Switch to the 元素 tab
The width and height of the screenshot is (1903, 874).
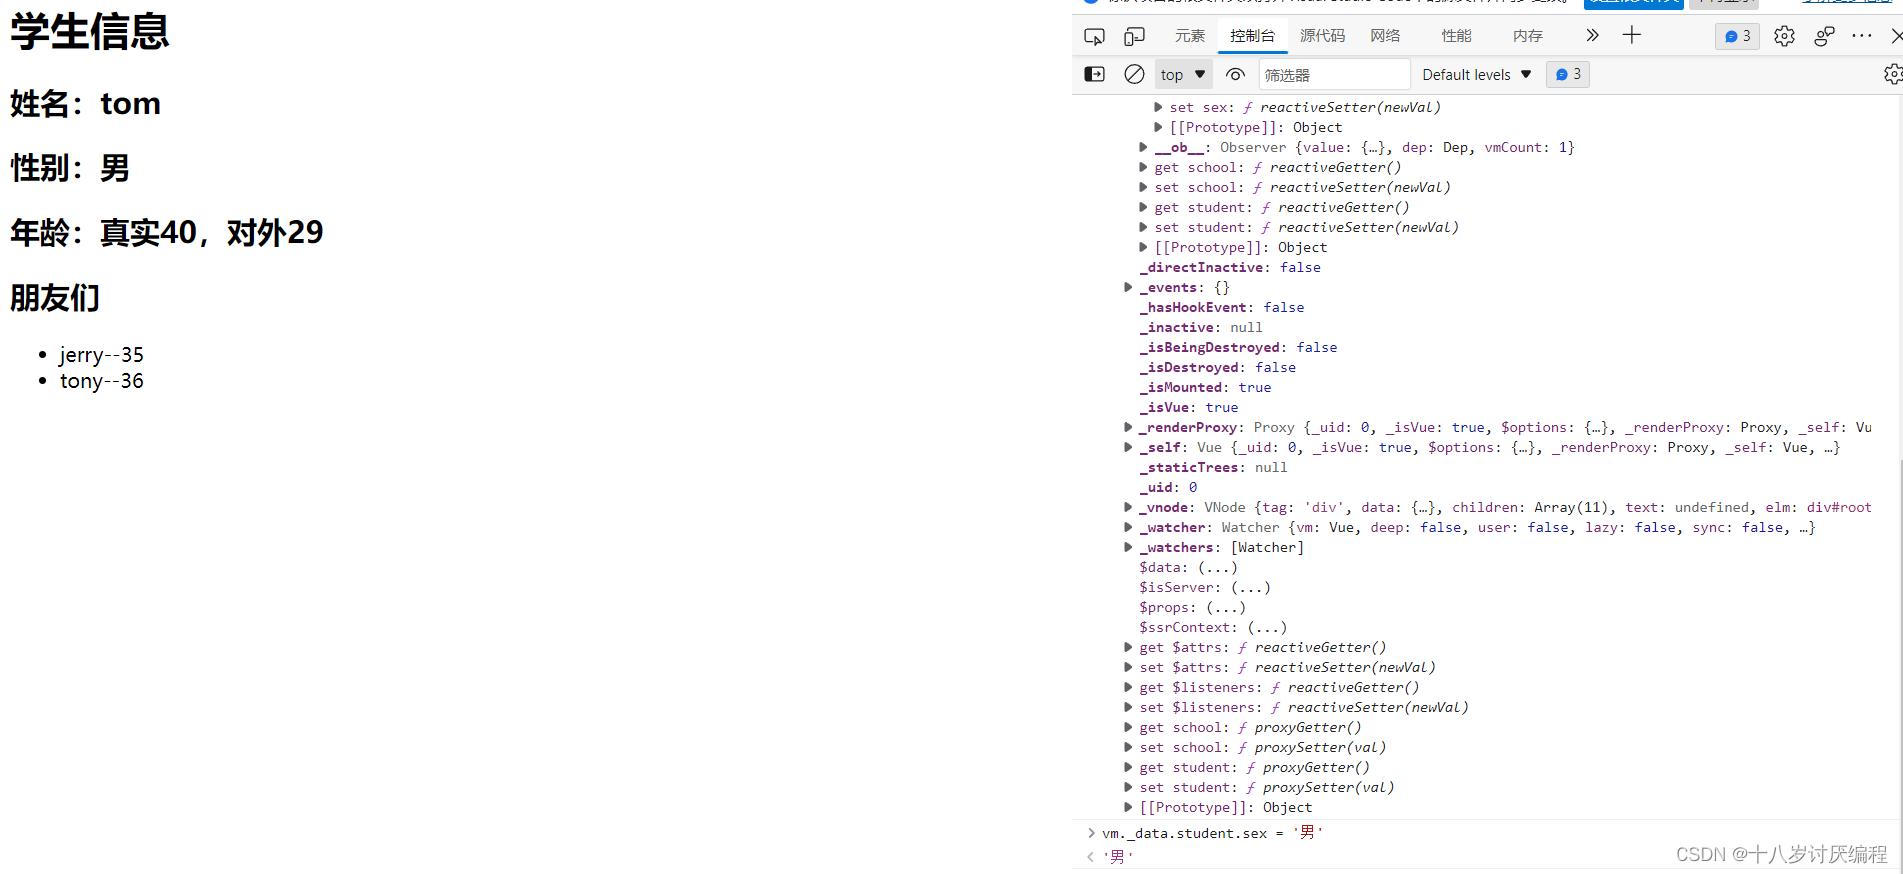(1189, 36)
